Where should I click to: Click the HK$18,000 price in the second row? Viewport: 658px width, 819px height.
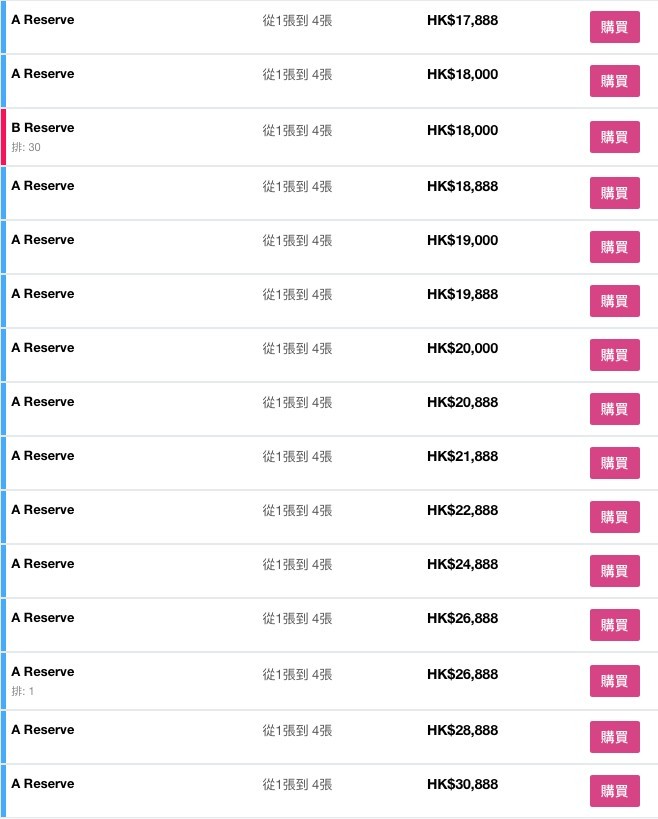click(462, 74)
